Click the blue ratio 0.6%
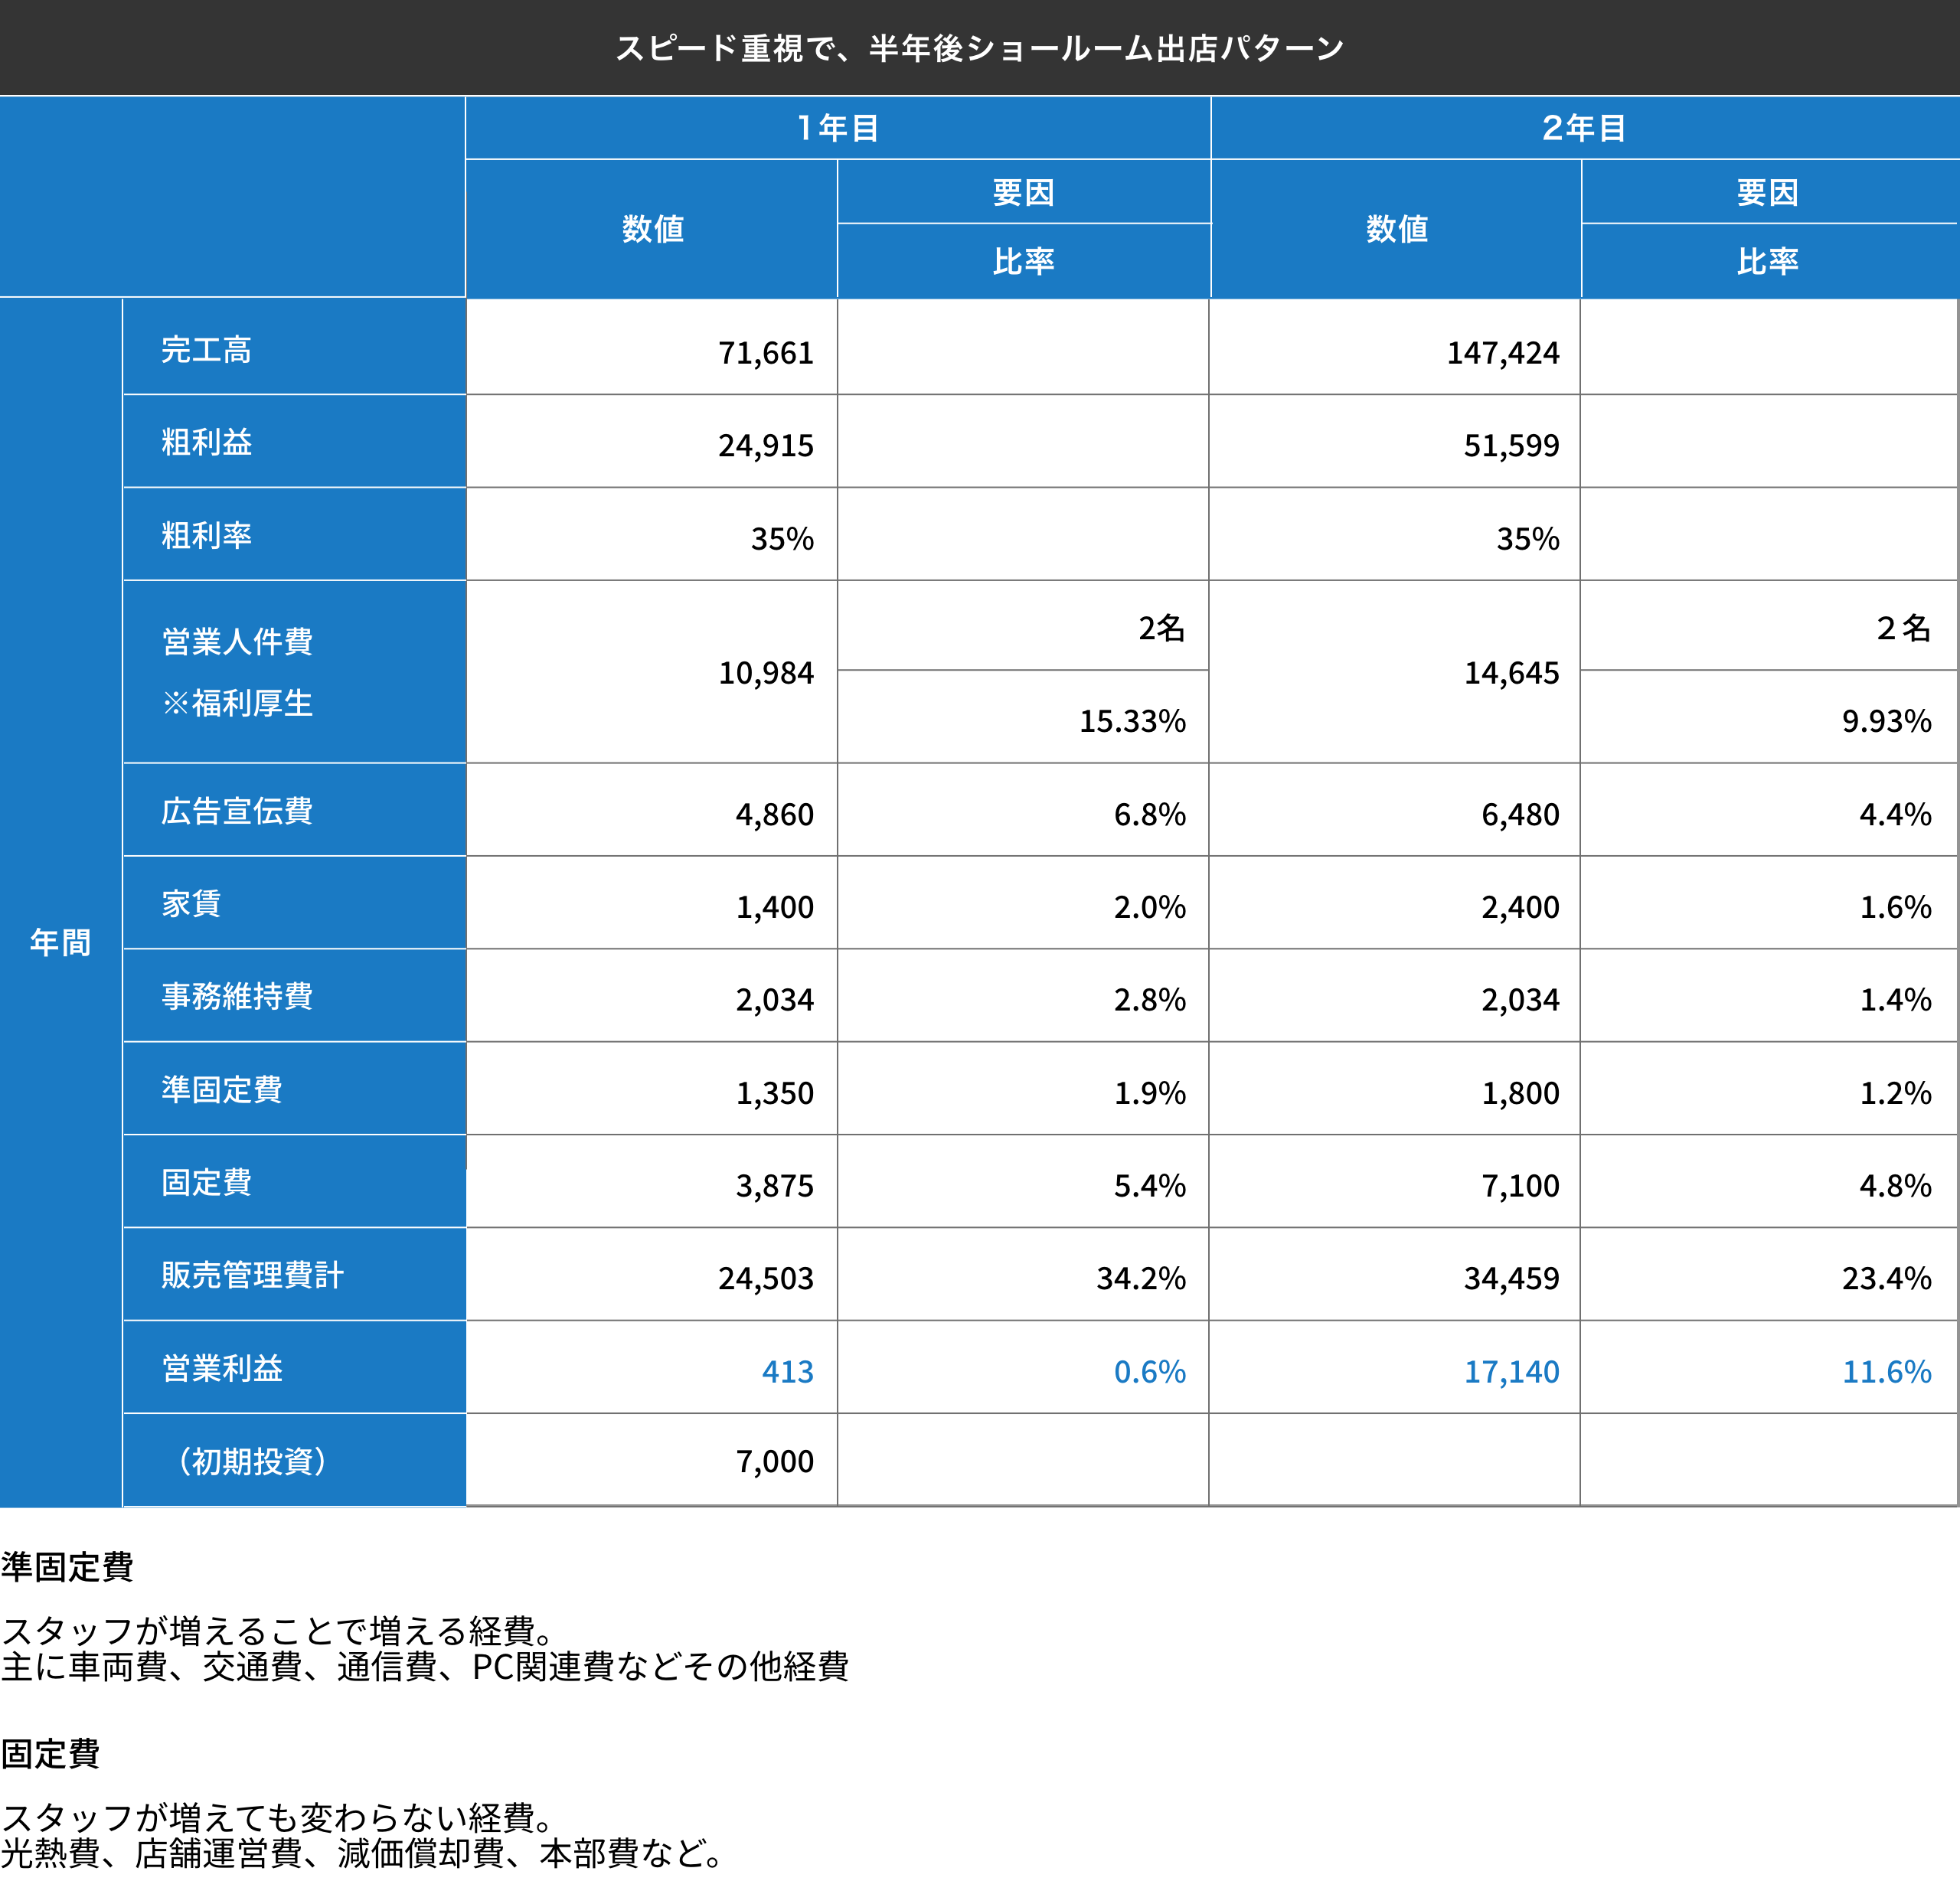 click(1150, 1372)
